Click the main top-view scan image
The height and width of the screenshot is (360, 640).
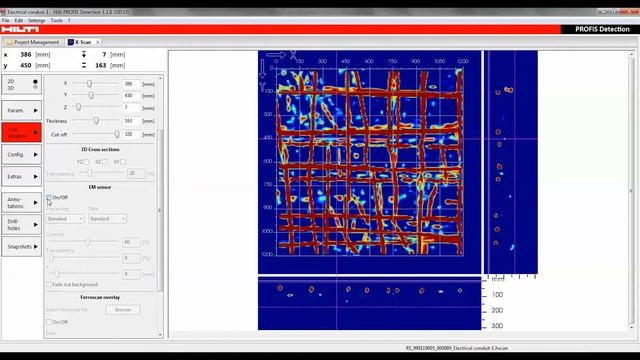click(369, 162)
